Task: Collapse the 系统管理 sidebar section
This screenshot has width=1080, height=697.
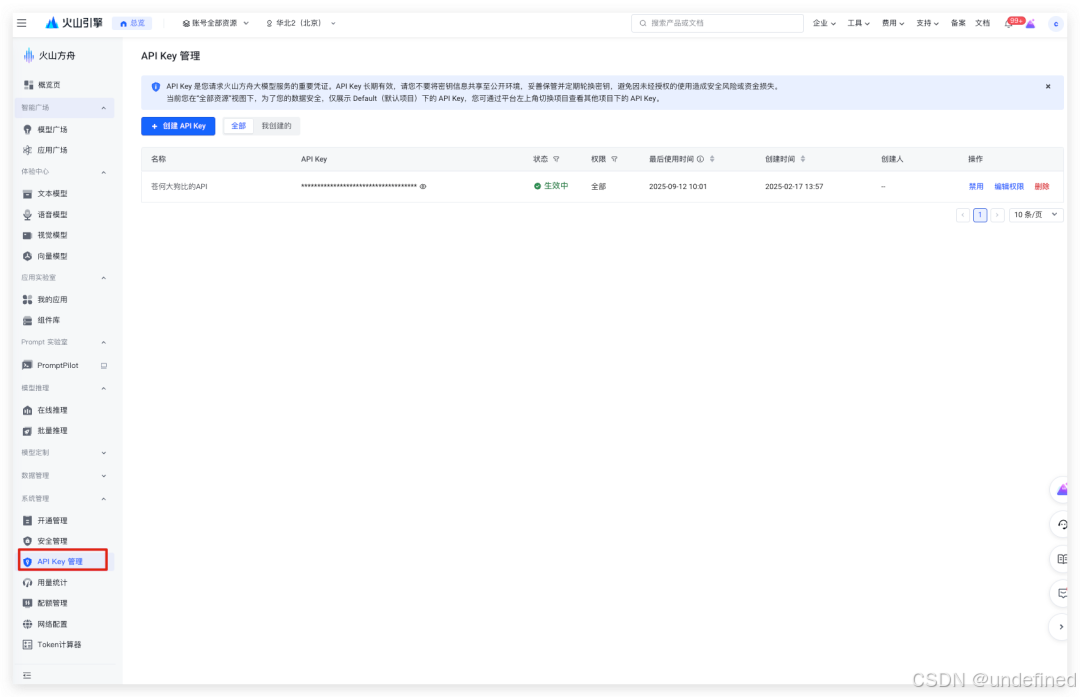Action: coord(104,499)
